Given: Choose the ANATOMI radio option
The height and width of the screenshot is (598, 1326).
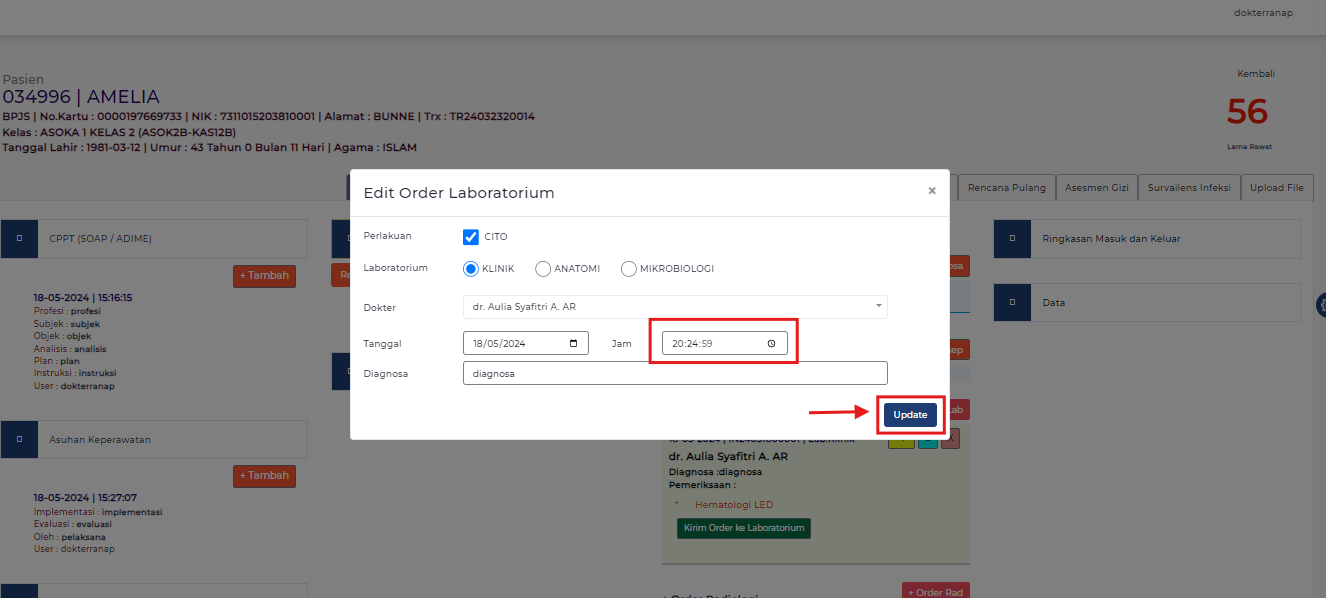Looking at the screenshot, I should pos(543,268).
